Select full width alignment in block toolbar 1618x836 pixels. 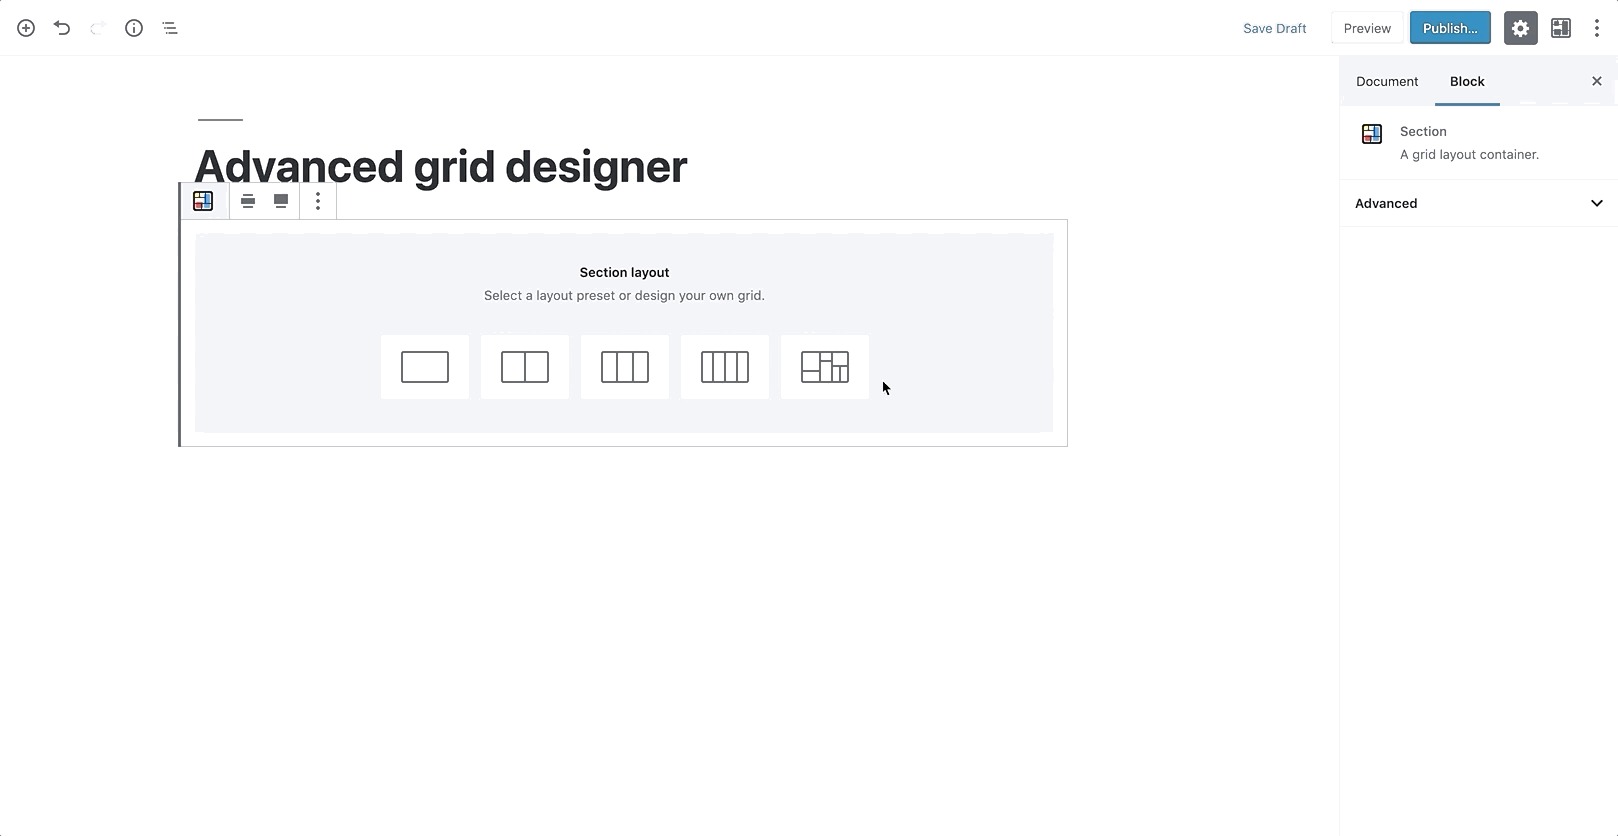pyautogui.click(x=281, y=201)
